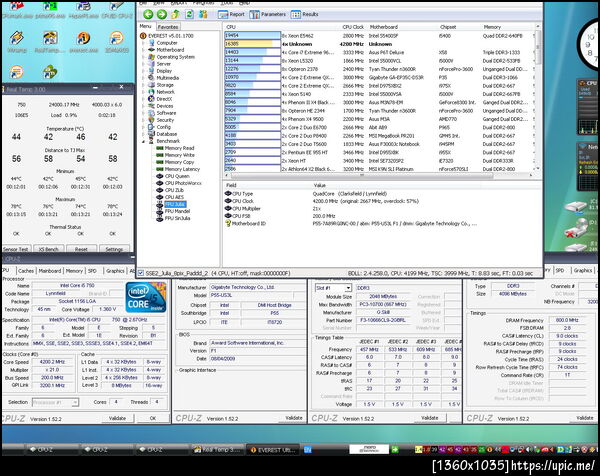The width and height of the screenshot is (600, 476).
Task: Select Multimedia icon in EVEREST tree
Action: pyautogui.click(x=151, y=78)
